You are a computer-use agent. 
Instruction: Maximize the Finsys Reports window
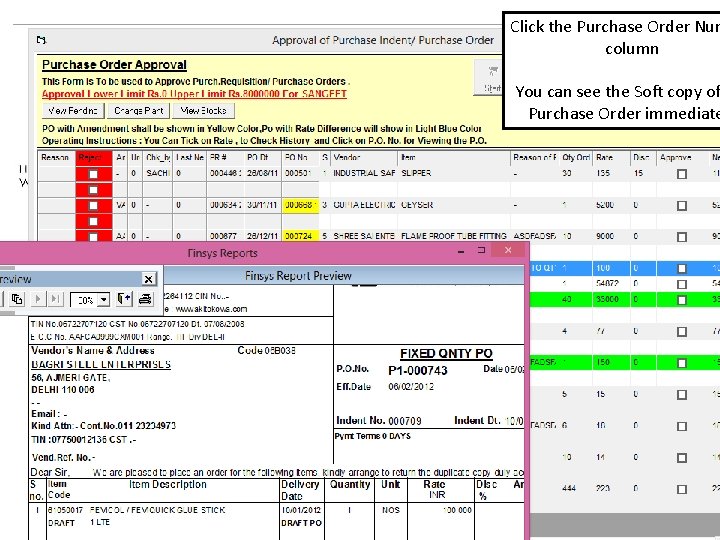click(x=482, y=250)
